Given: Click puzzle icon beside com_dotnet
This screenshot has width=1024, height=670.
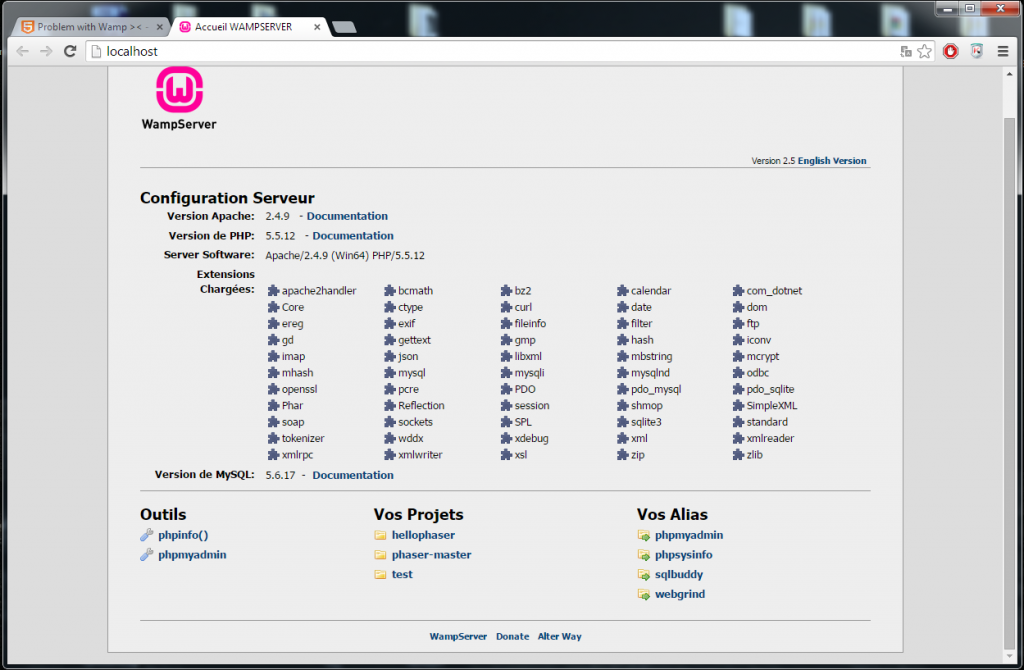Looking at the screenshot, I should [739, 291].
